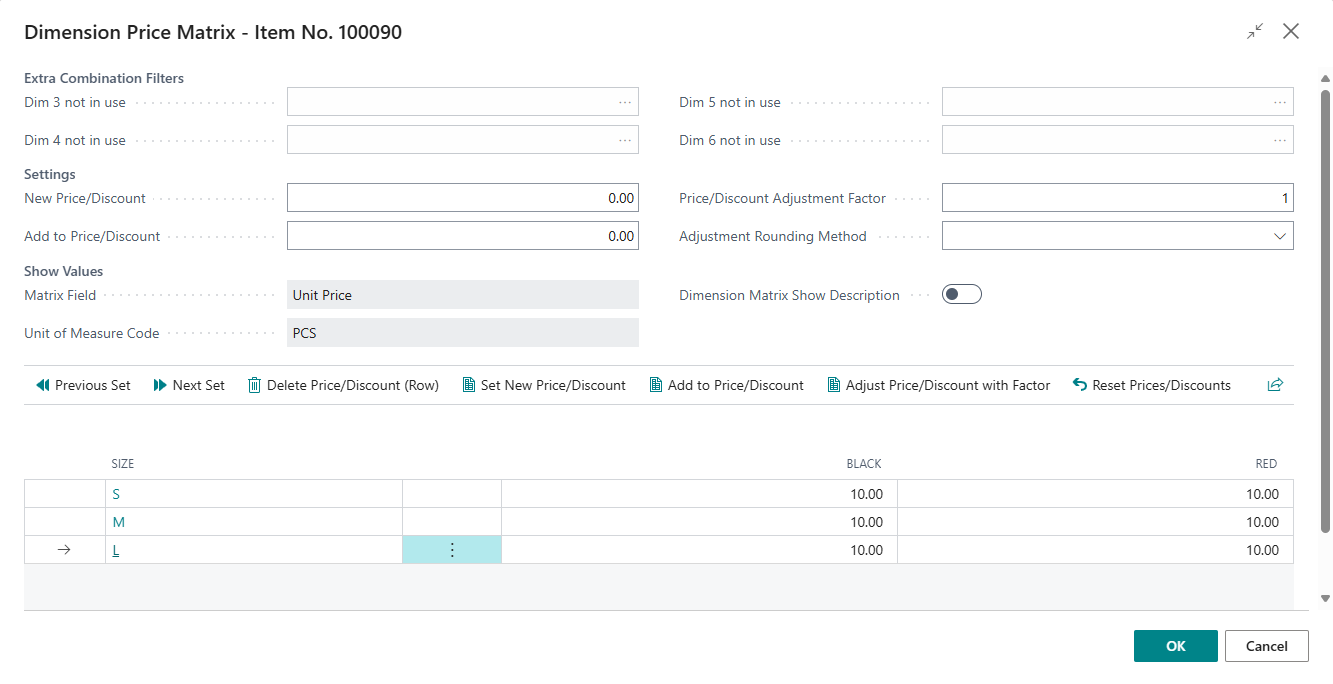Open lookup for Dim 5 not in use

1279,102
